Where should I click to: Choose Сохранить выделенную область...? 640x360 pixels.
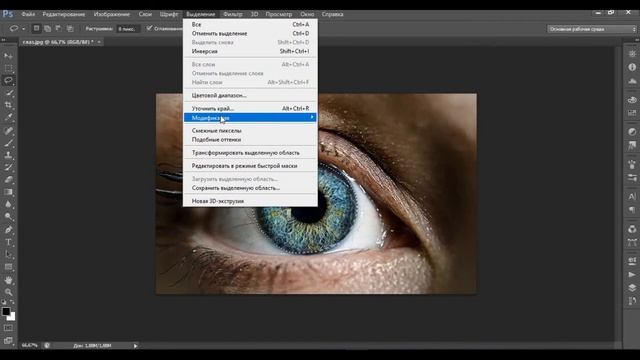pyautogui.click(x=250, y=188)
